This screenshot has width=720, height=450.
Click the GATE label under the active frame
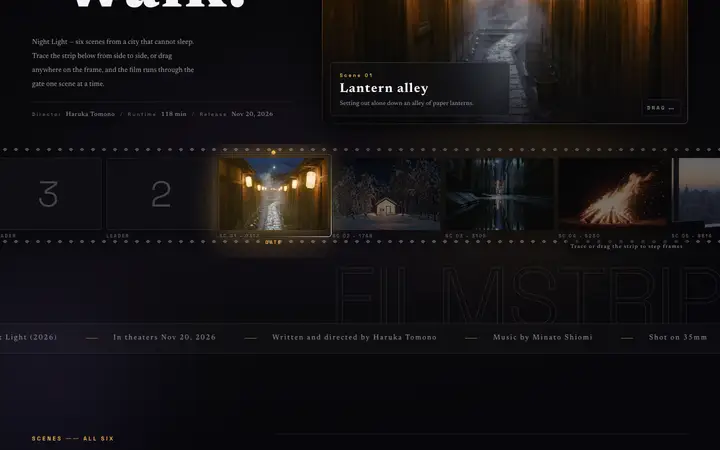pos(273,242)
